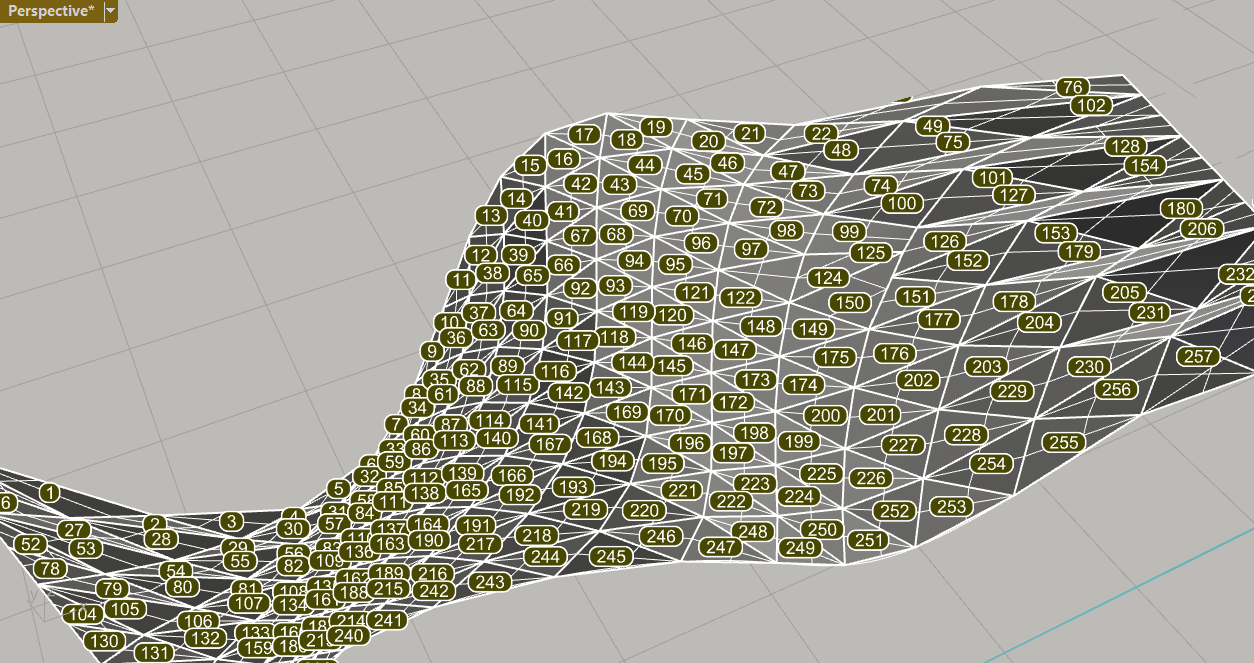Click face tag 127

pos(1014,194)
